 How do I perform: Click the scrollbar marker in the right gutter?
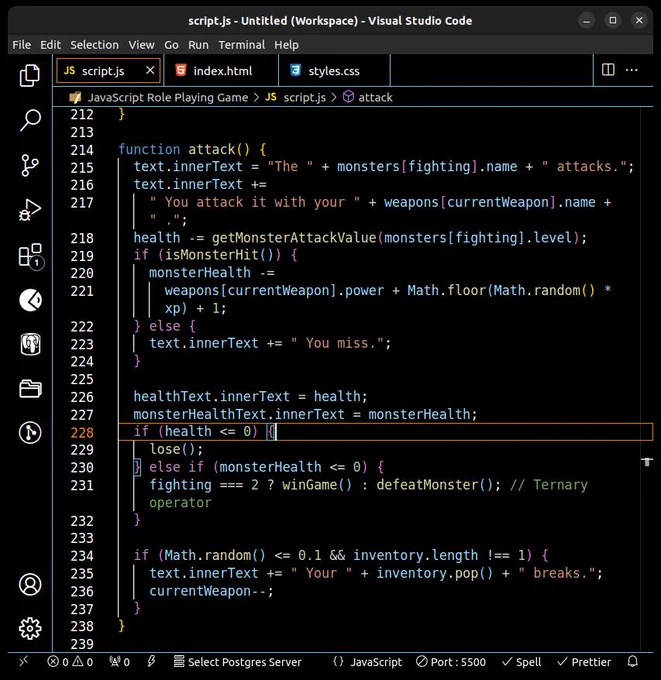coord(647,462)
